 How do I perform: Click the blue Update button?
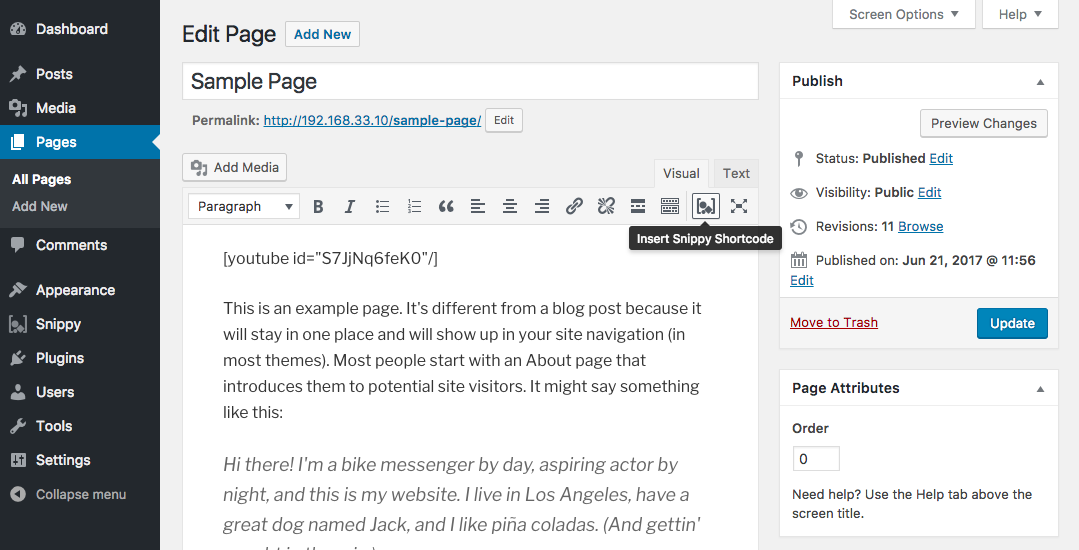pos(1012,324)
